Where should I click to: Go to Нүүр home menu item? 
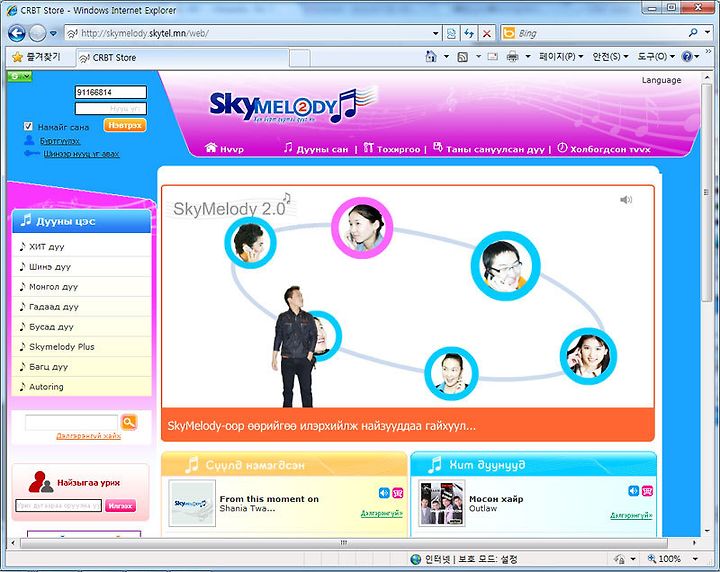coord(225,148)
